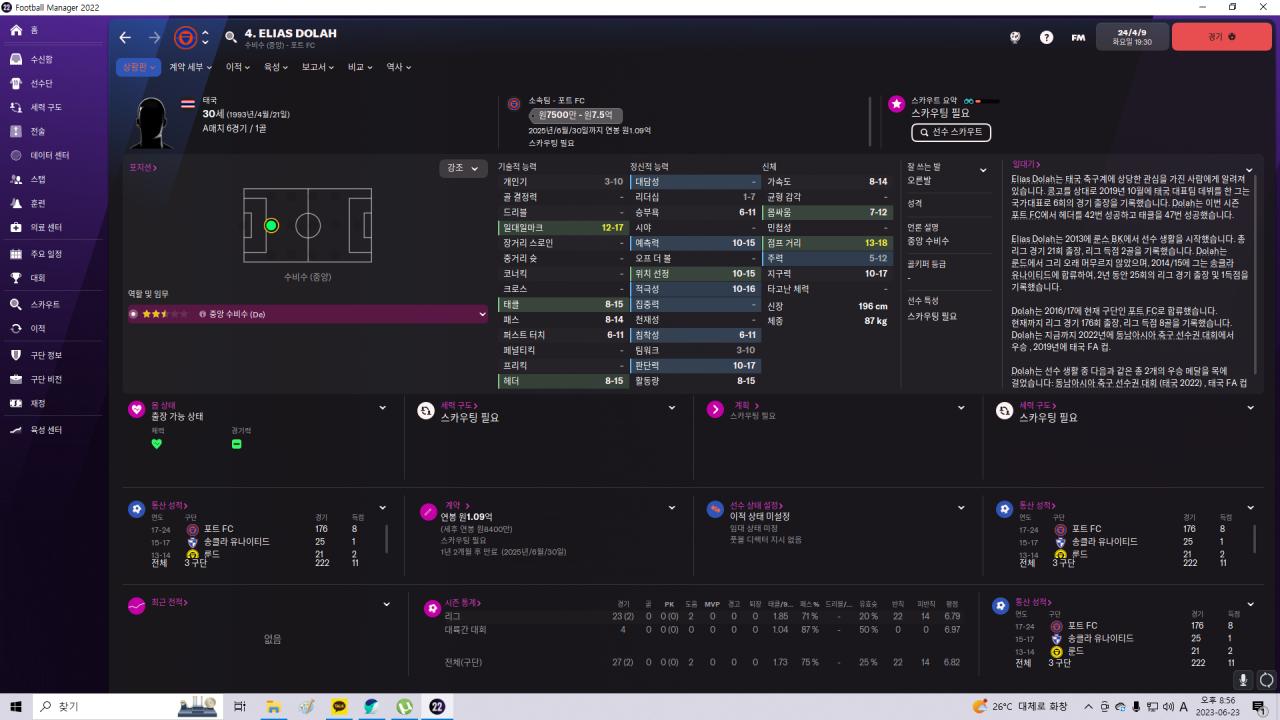Click the 포지션 section link

coord(142,168)
